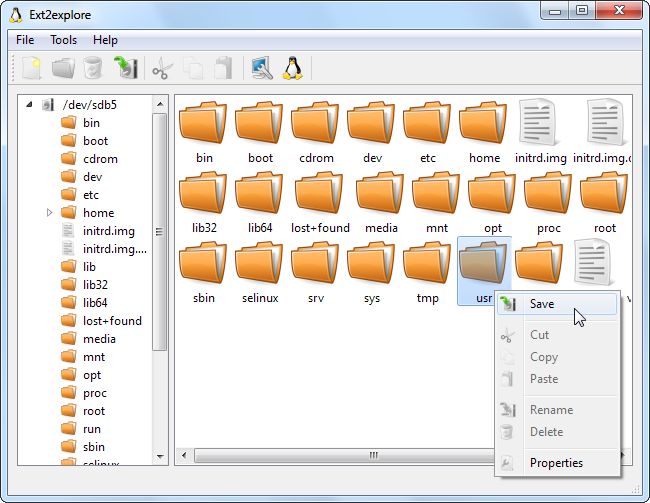Click the tree pane vertical scrollbar thumb
Image resolution: width=650 pixels, height=503 pixels.
[160, 232]
